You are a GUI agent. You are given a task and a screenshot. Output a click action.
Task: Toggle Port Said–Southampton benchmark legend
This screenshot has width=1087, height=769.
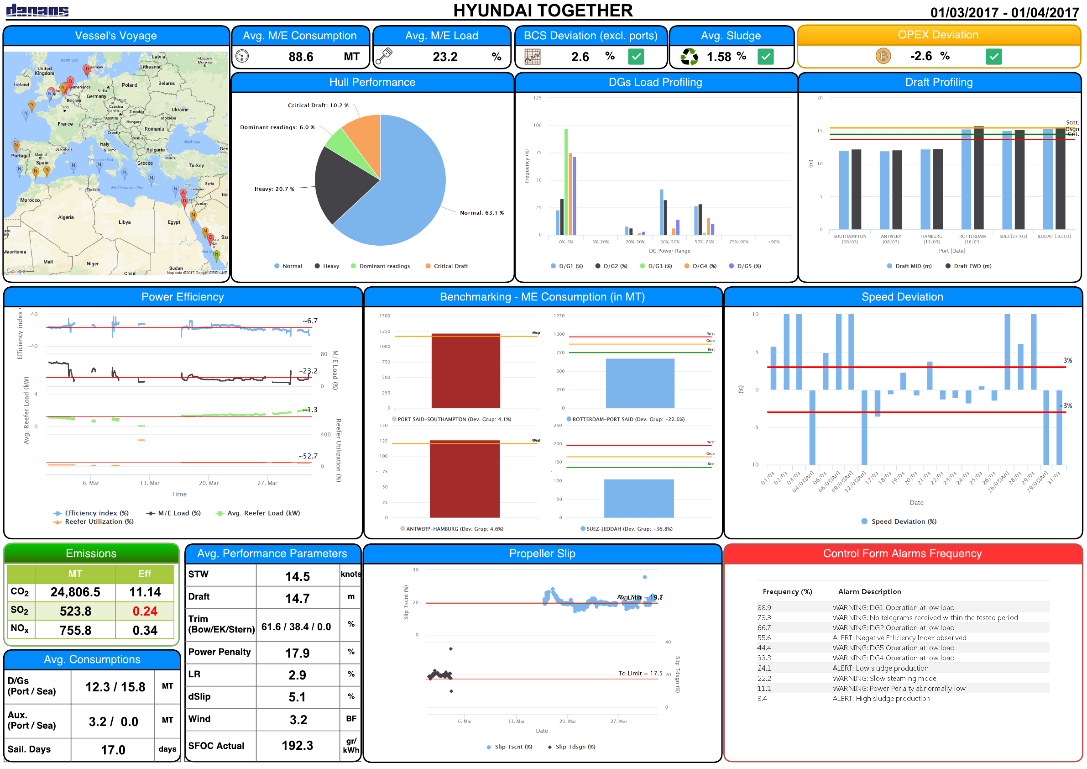click(x=451, y=420)
